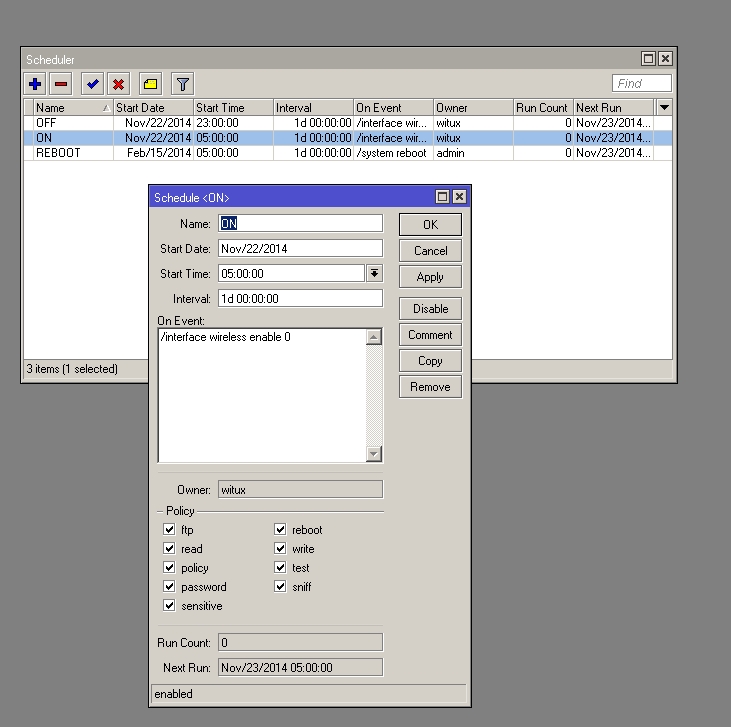
Task: Open the Start Time dropdown arrow
Action: (x=374, y=273)
